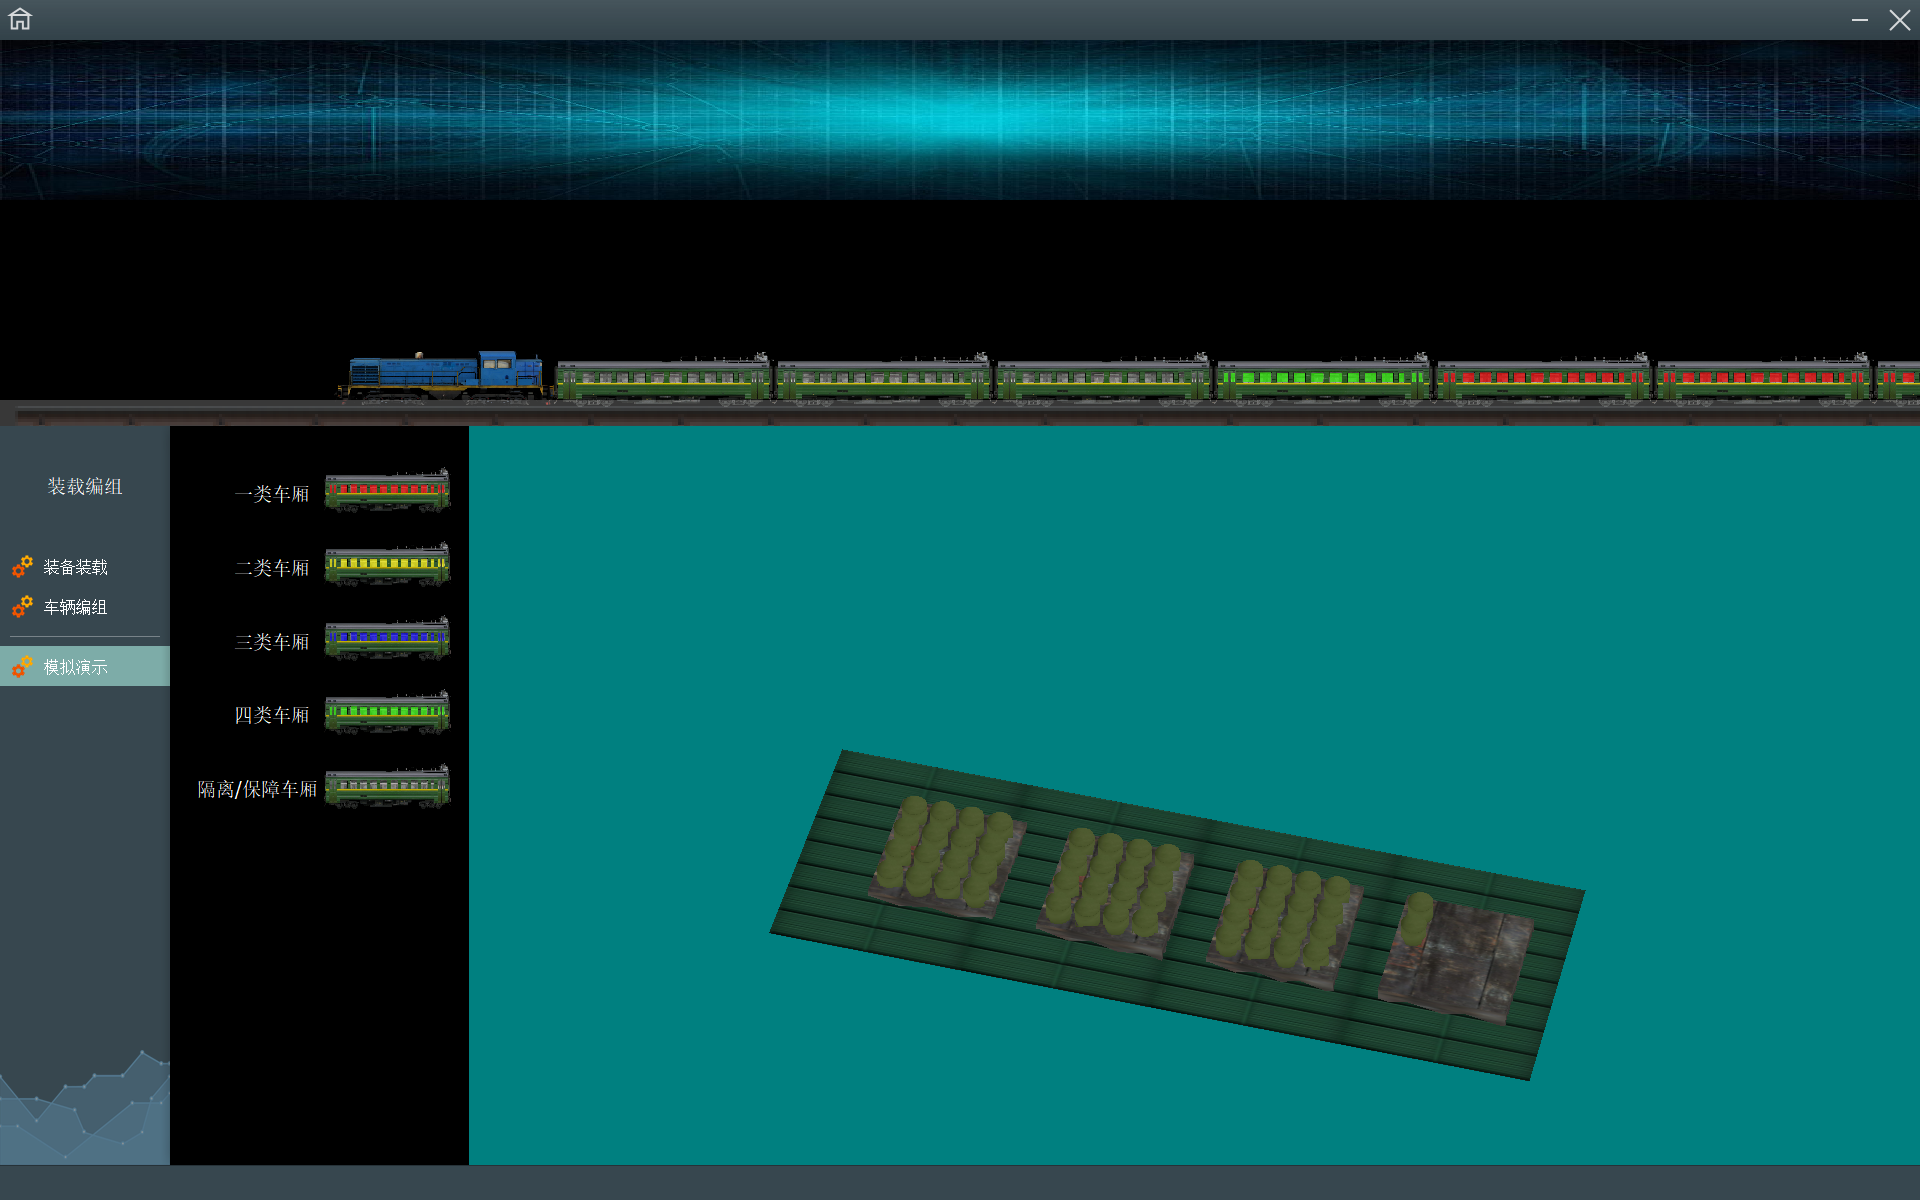Click the pallet holding a single barrel
1920x1200 pixels.
1456,958
